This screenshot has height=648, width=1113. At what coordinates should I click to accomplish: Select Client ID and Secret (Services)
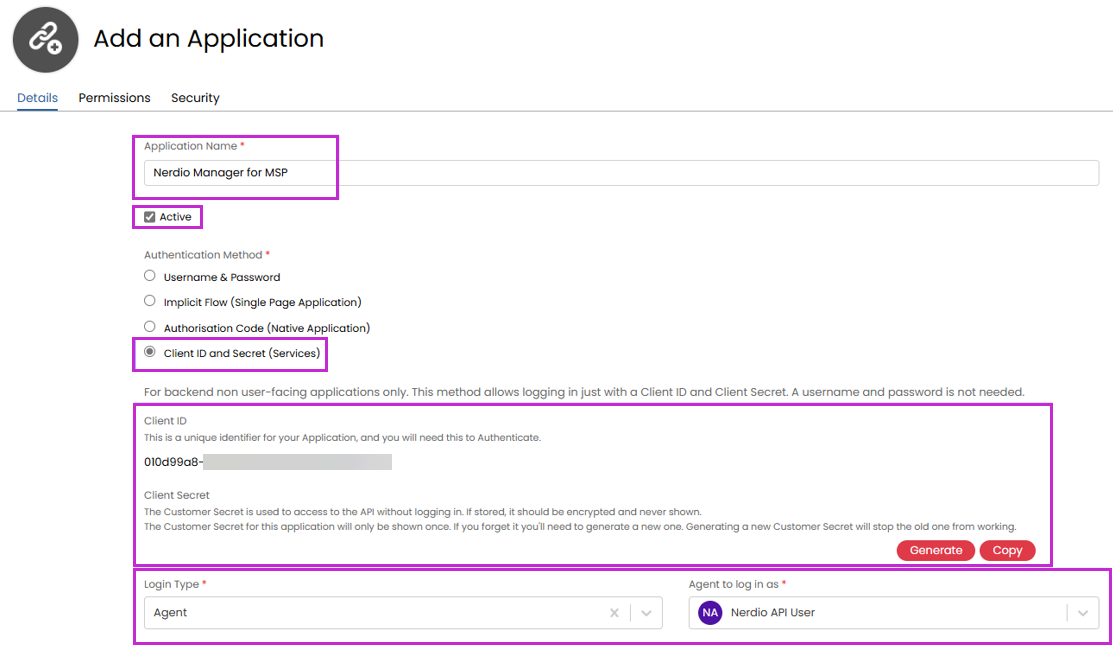coord(150,352)
